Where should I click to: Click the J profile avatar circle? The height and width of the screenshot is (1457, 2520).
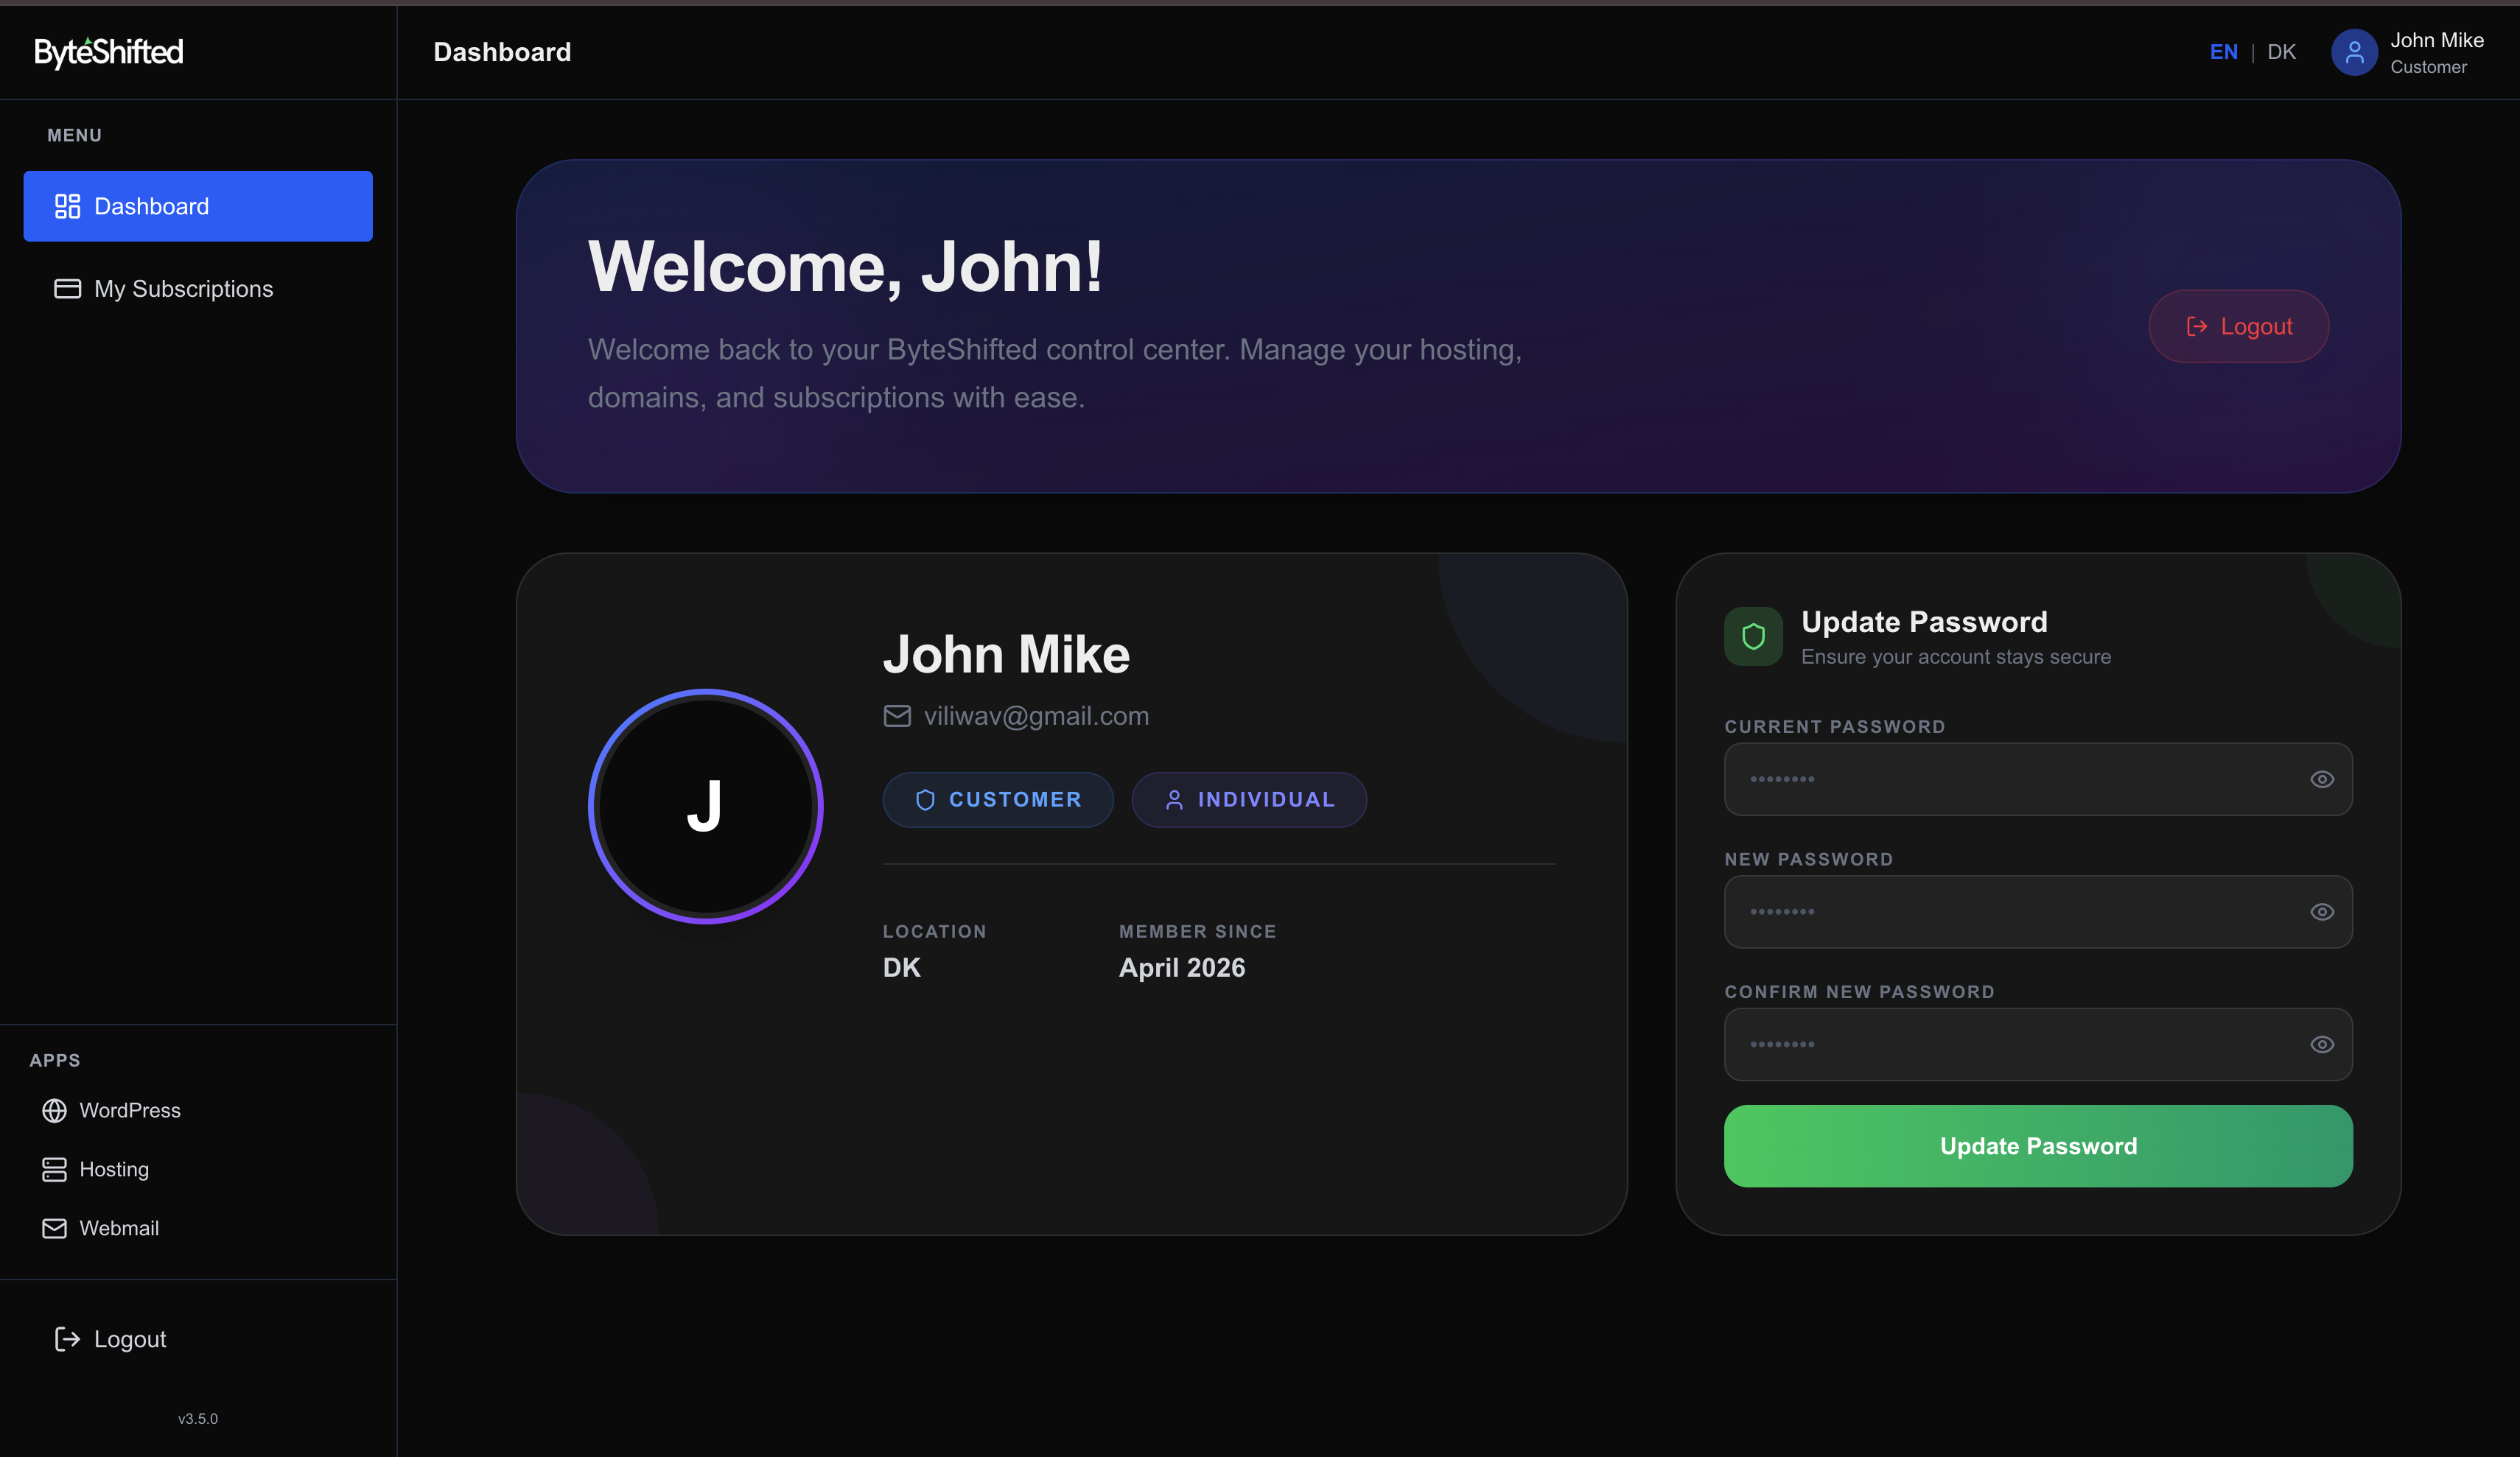[x=705, y=806]
